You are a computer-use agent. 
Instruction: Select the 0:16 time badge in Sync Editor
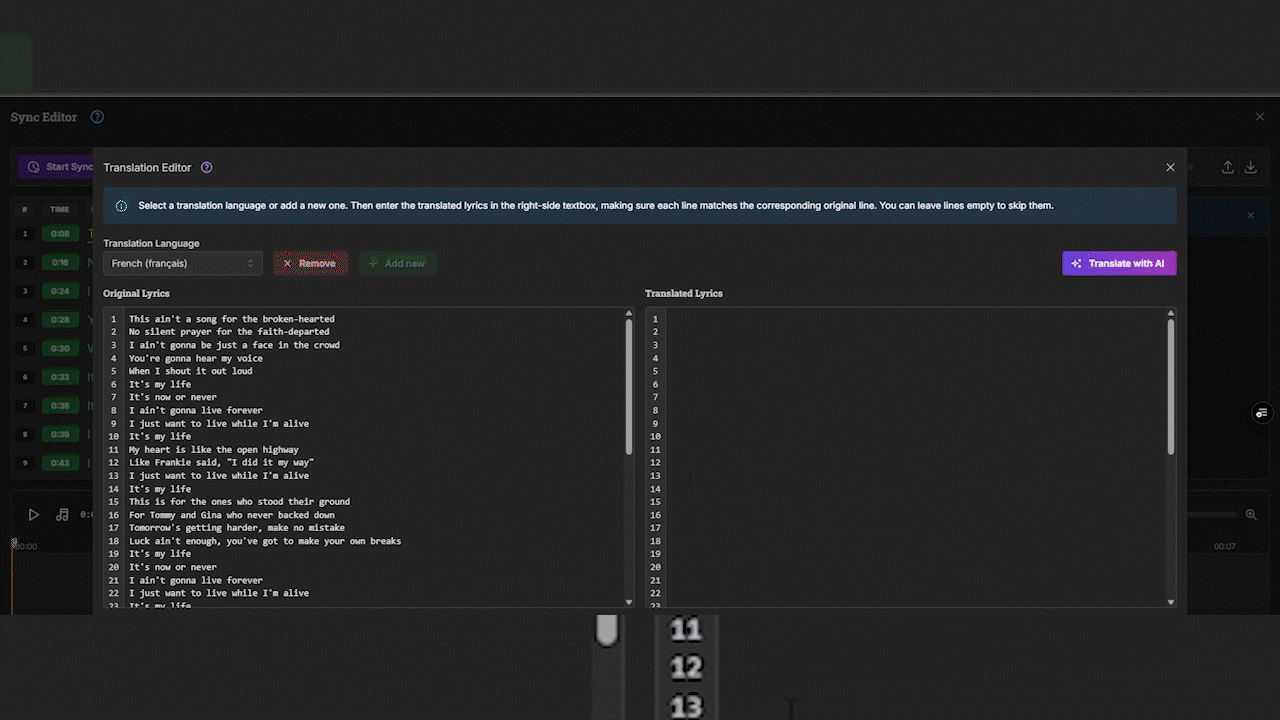click(60, 262)
